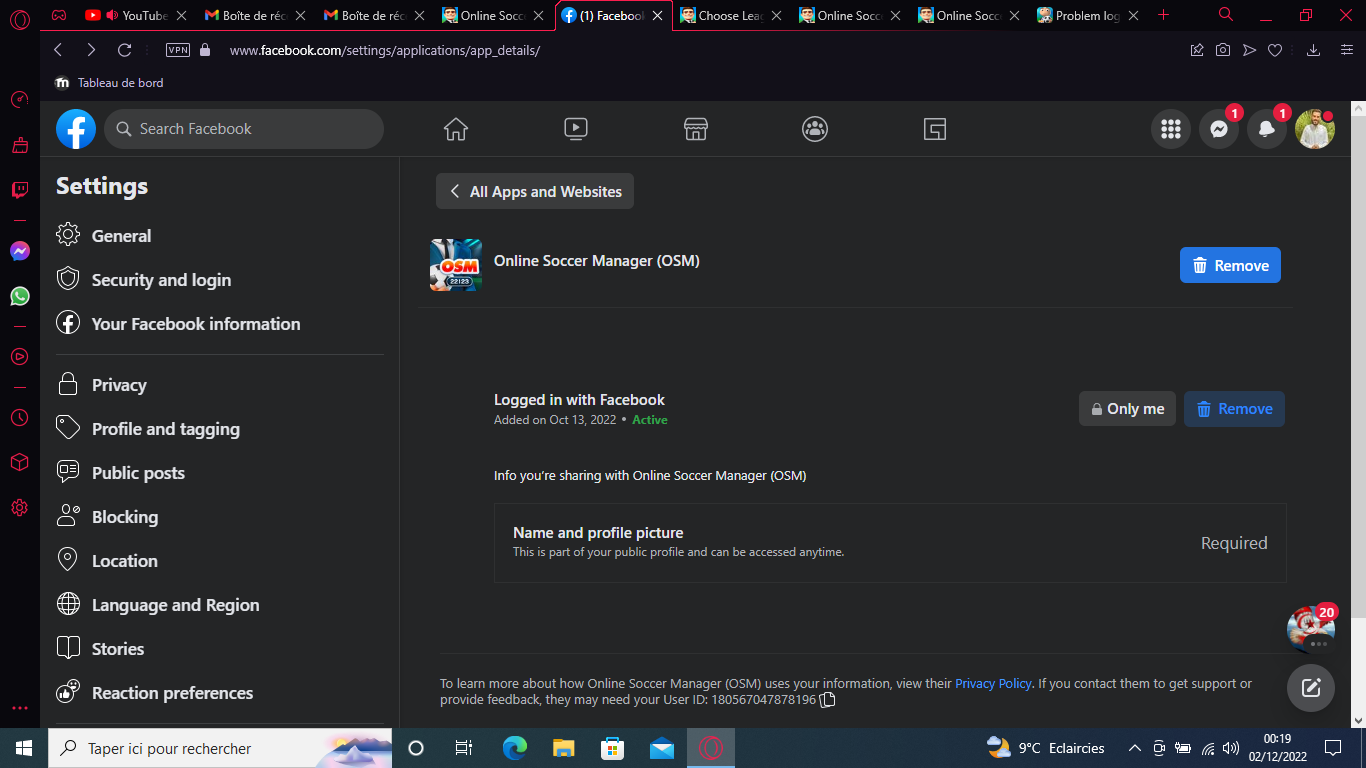Click Remove beside the Online Soccer Manager title
1366x768 pixels.
pos(1230,265)
